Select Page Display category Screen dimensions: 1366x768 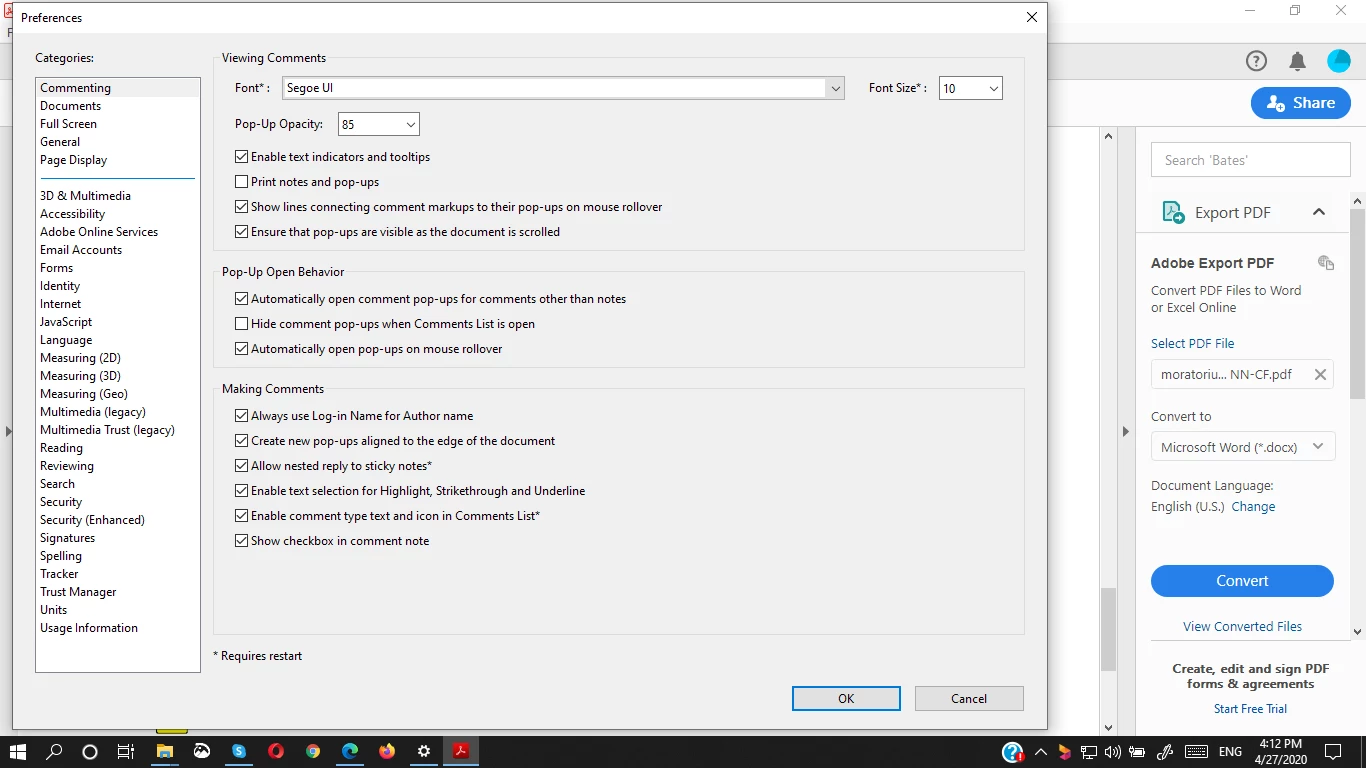click(73, 160)
